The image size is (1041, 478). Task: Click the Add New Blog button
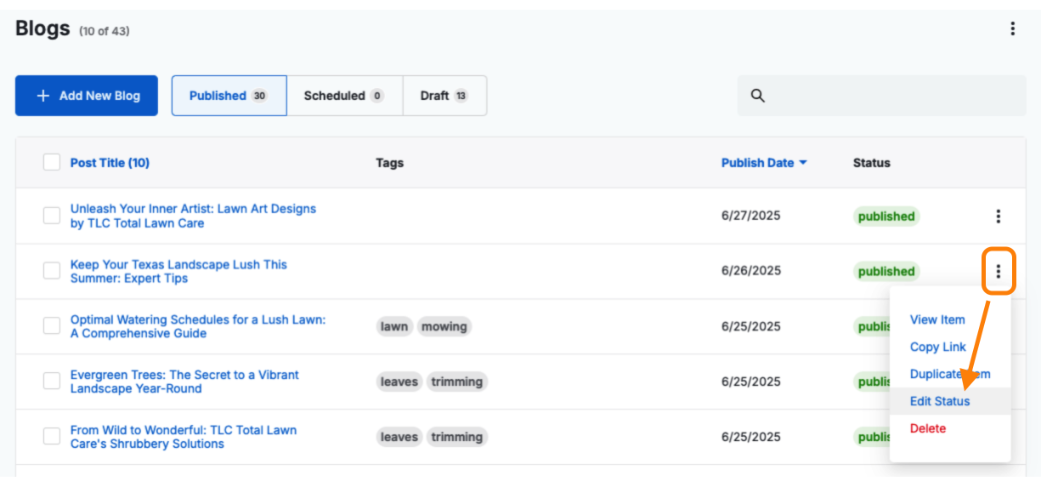click(x=87, y=96)
